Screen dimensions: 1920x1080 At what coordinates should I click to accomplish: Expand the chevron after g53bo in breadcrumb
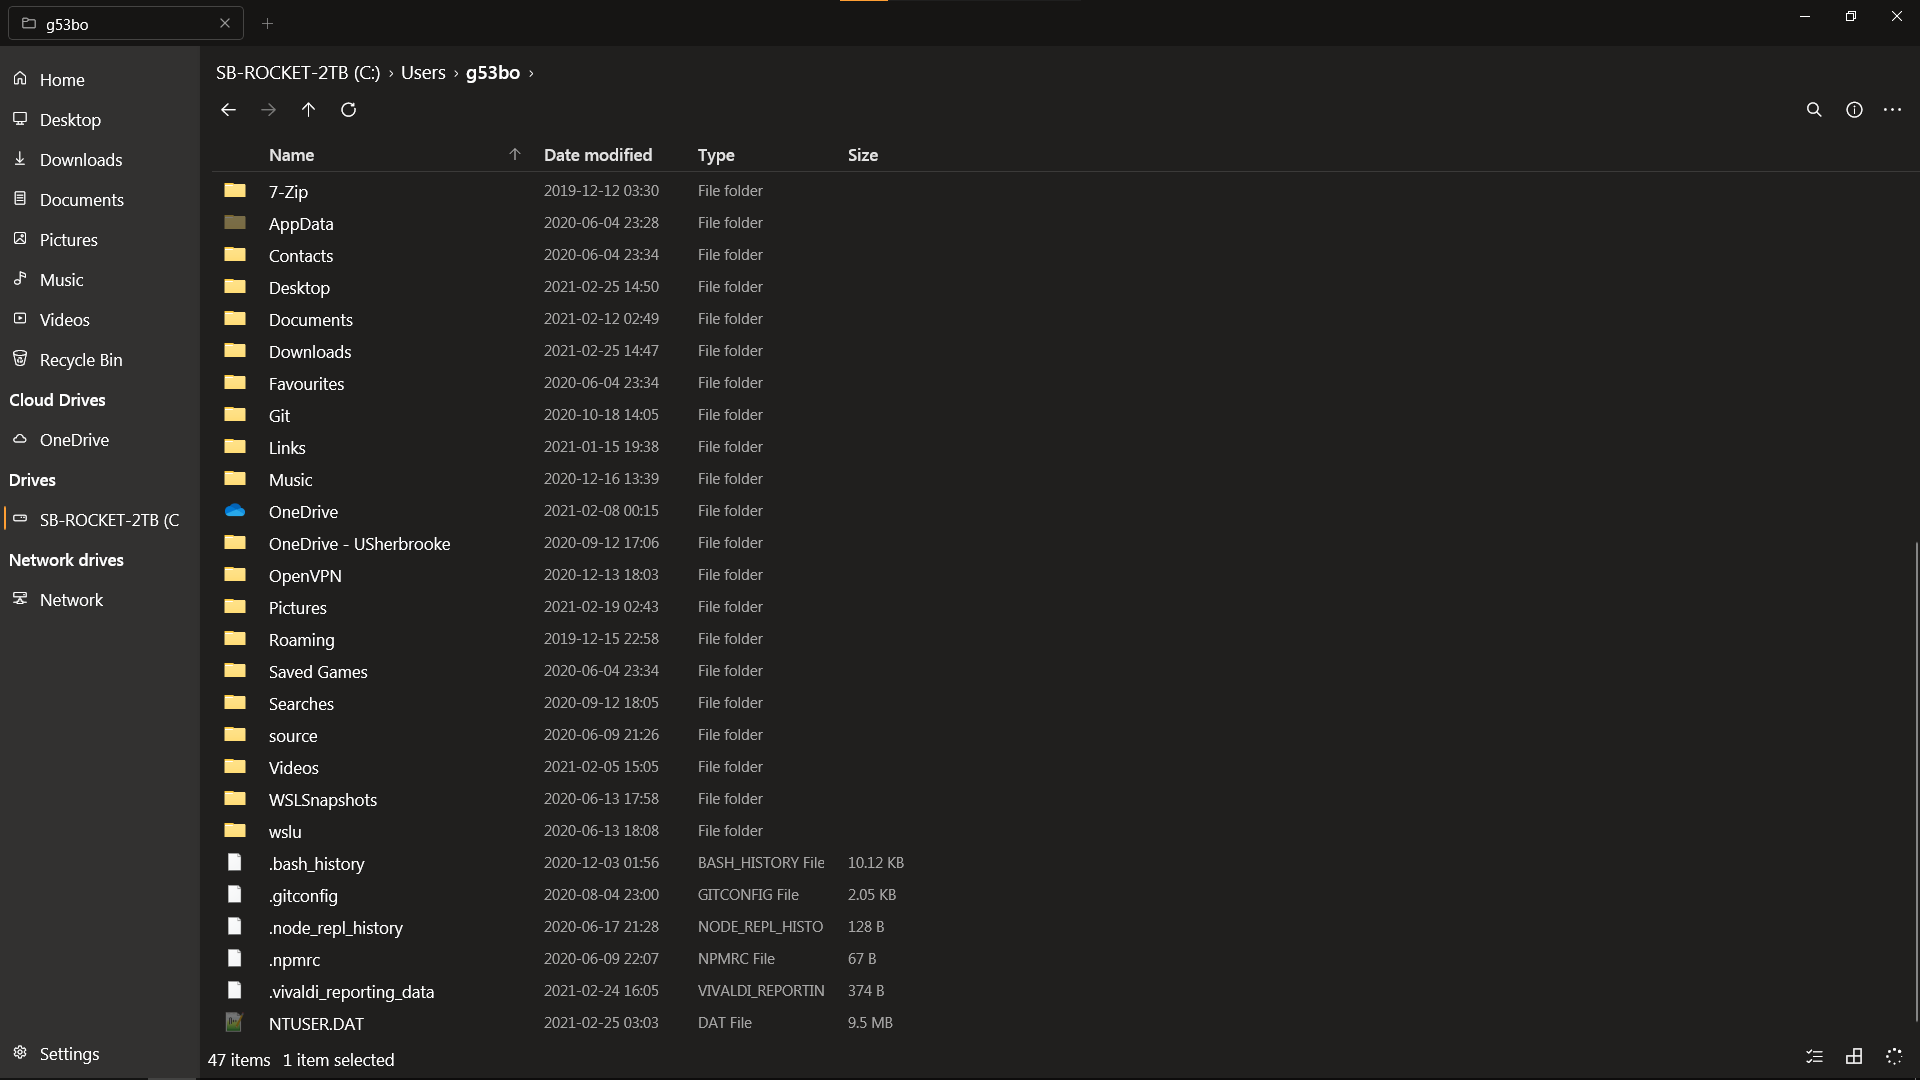[x=531, y=73]
